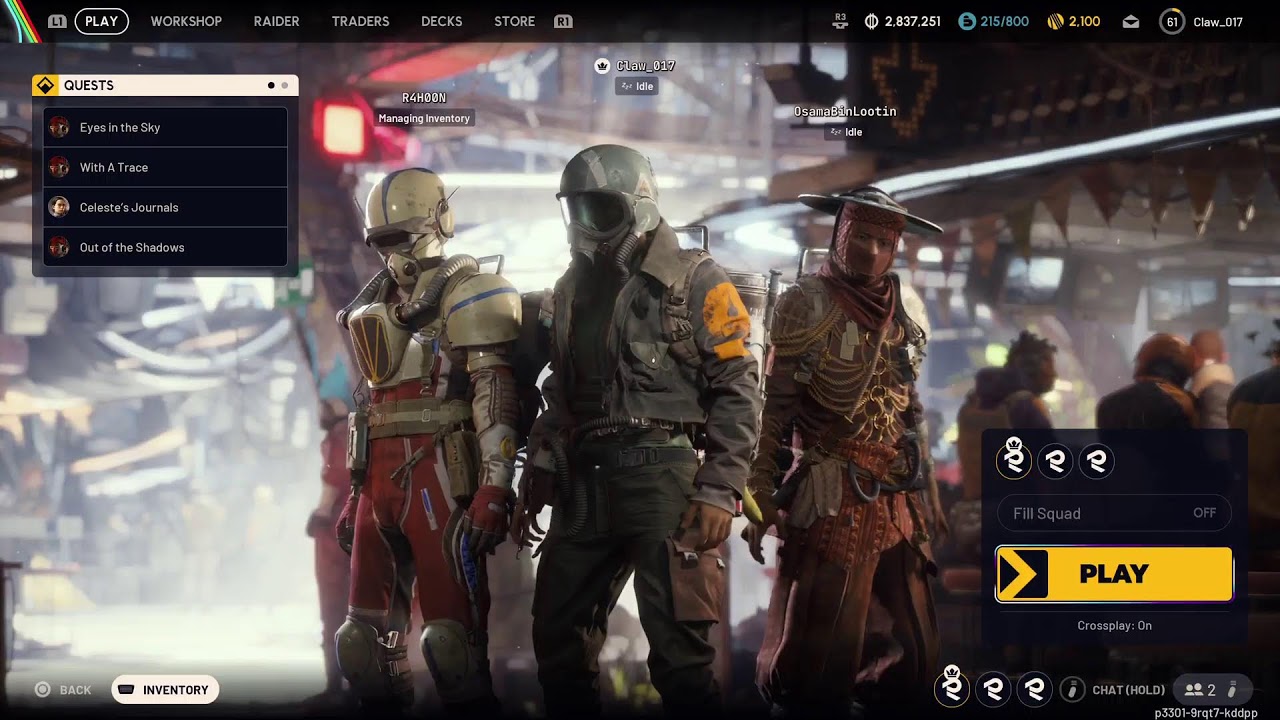This screenshot has width=1280, height=720.
Task: Click the Claw_017 nameplate above the center character
Action: coord(645,66)
